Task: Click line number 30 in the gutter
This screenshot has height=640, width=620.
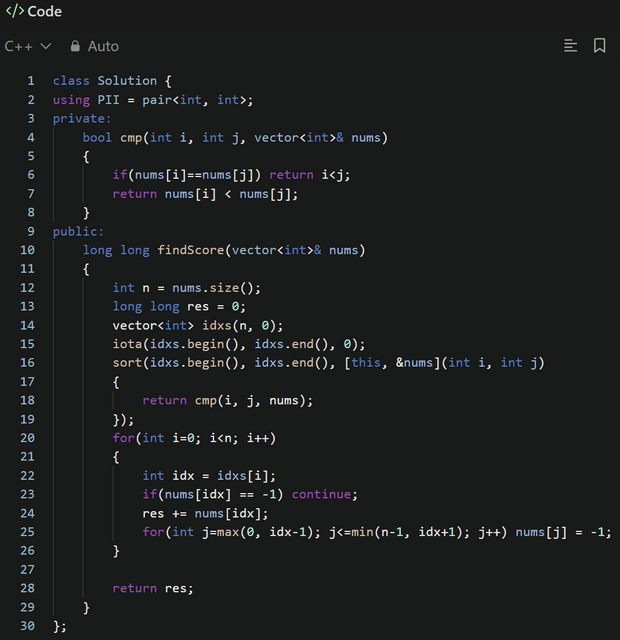Action: (x=27, y=626)
